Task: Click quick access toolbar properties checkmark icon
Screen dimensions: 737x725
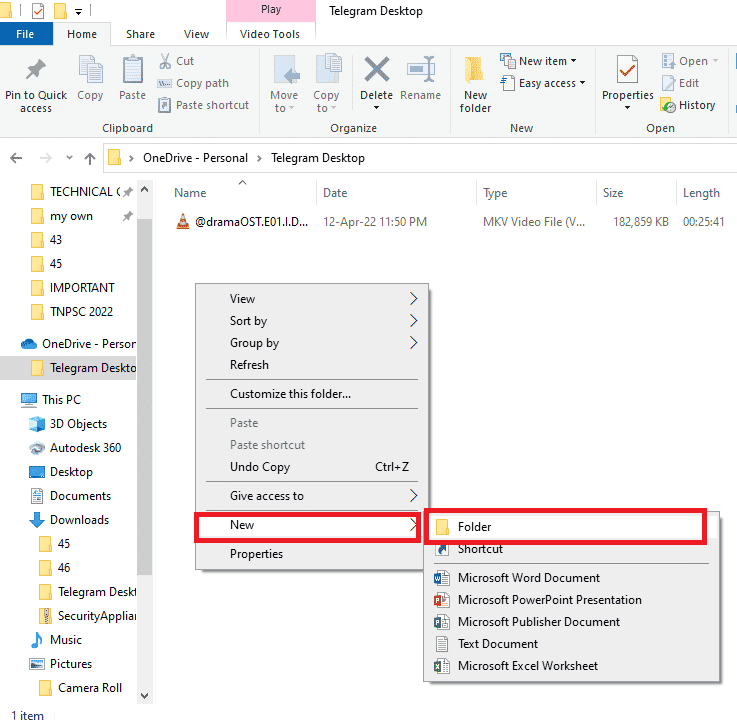Action: click(38, 10)
